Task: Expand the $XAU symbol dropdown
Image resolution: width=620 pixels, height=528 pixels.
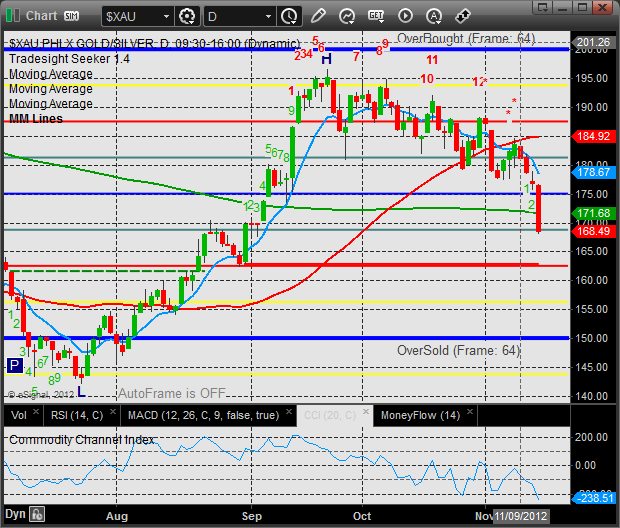Action: click(x=166, y=16)
